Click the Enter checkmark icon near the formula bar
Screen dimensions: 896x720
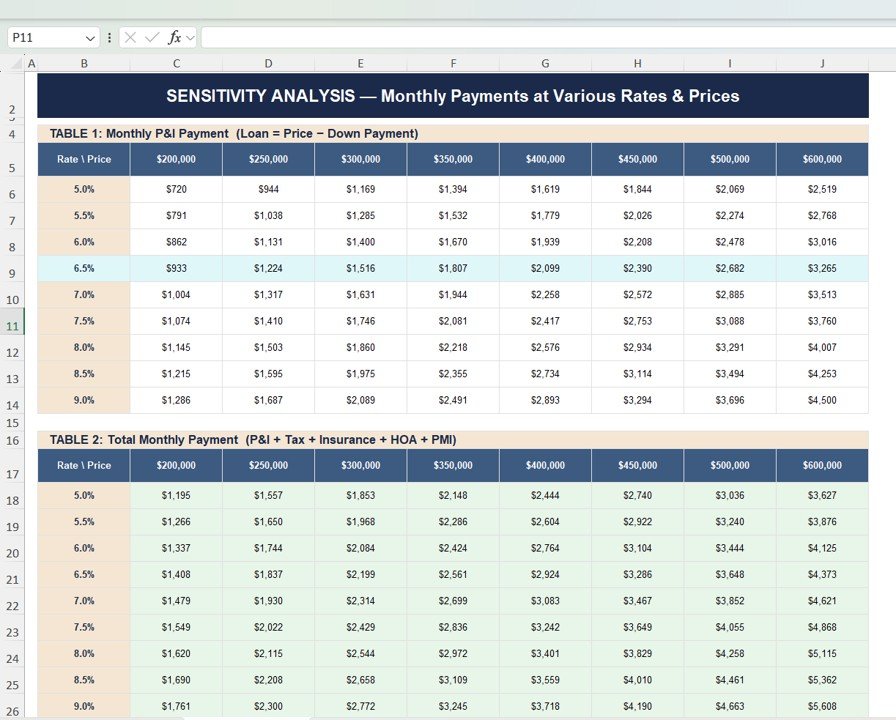[x=152, y=37]
